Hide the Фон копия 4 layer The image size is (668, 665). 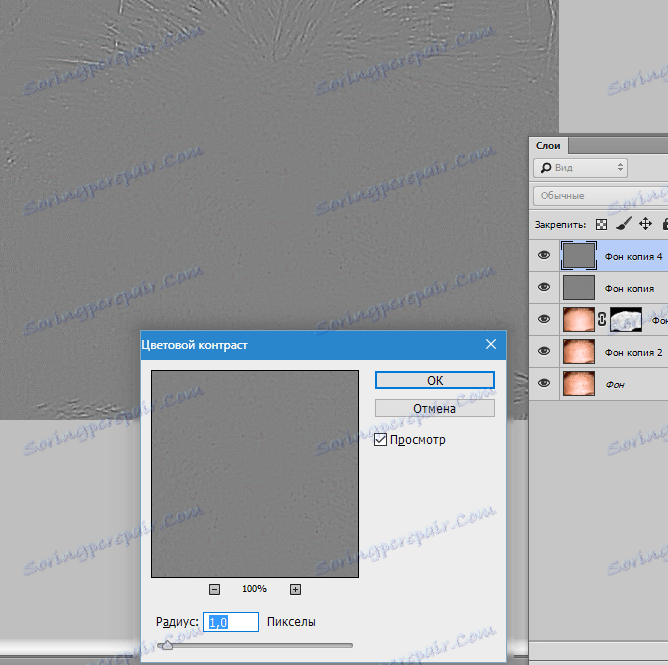[x=544, y=255]
